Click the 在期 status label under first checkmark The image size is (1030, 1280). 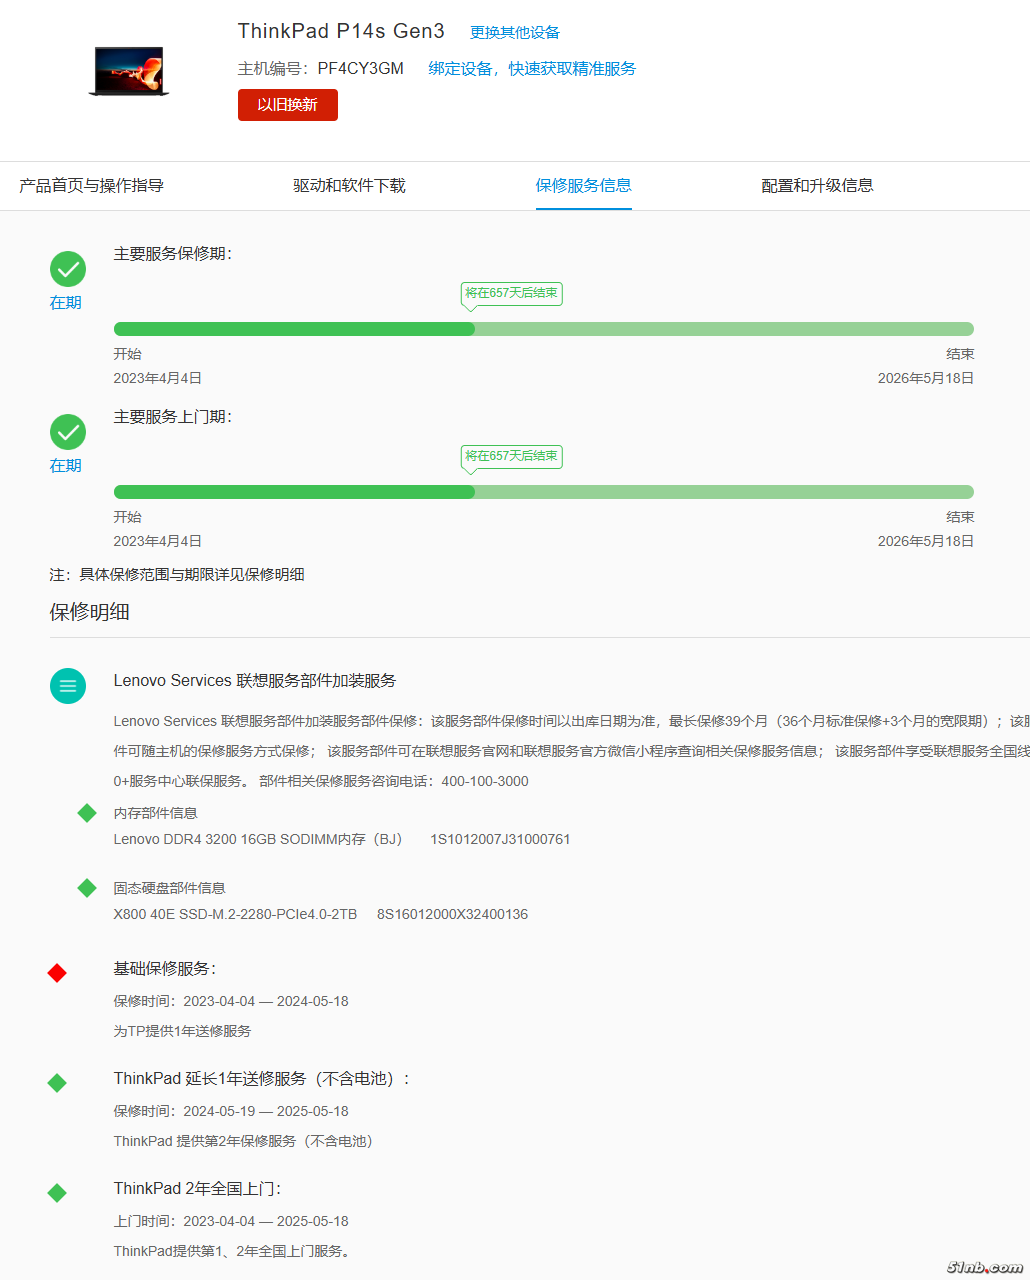coord(66,303)
